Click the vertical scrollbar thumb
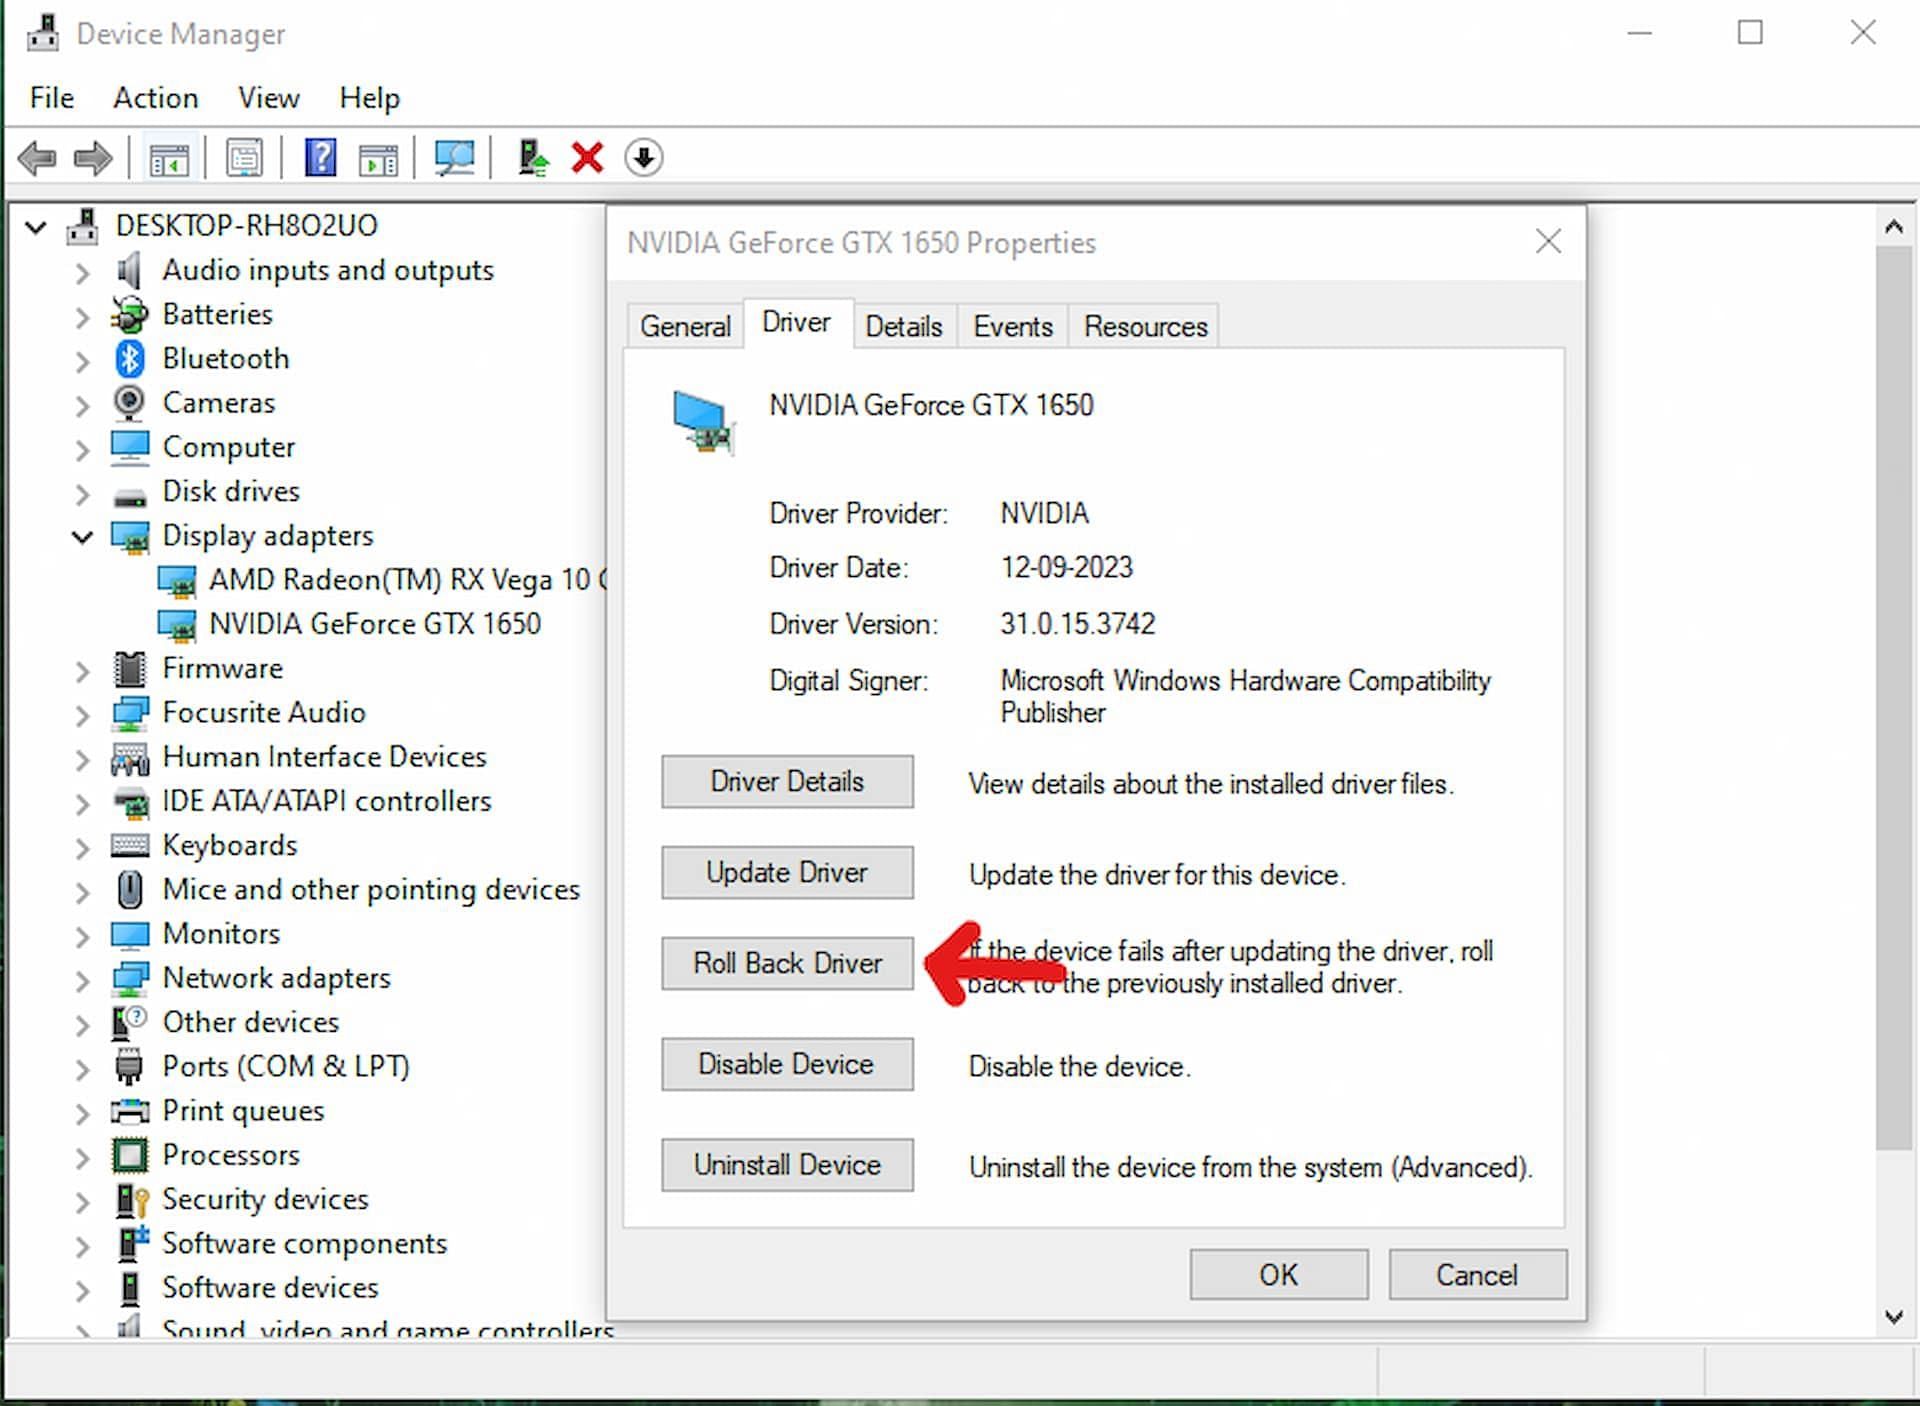Image resolution: width=1920 pixels, height=1406 pixels. click(1893, 698)
